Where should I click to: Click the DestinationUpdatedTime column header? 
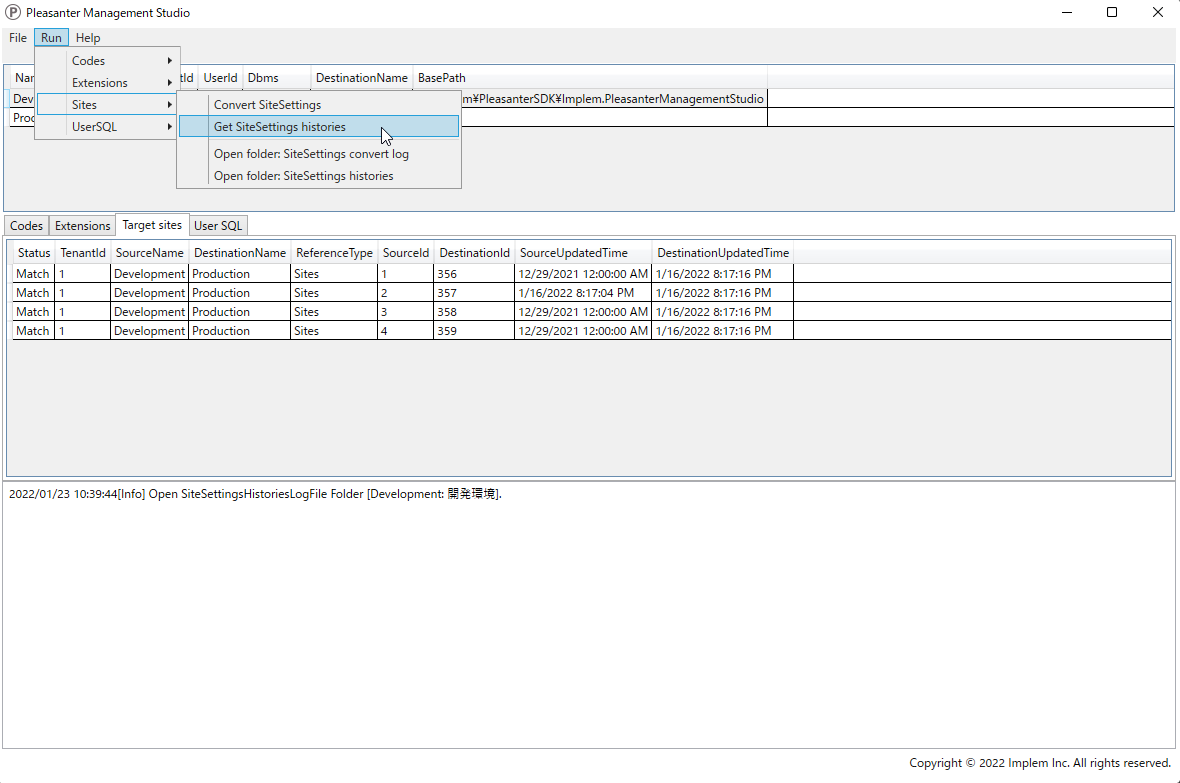(722, 253)
